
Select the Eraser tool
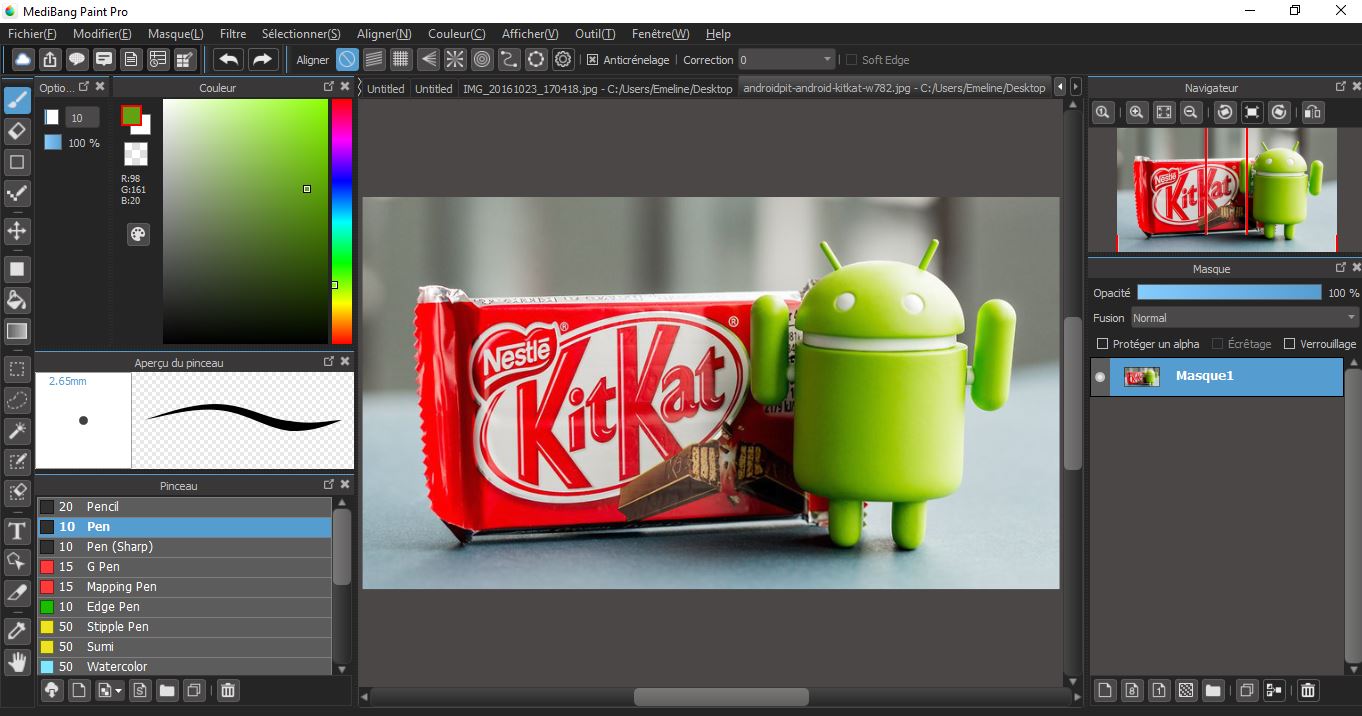coord(17,131)
